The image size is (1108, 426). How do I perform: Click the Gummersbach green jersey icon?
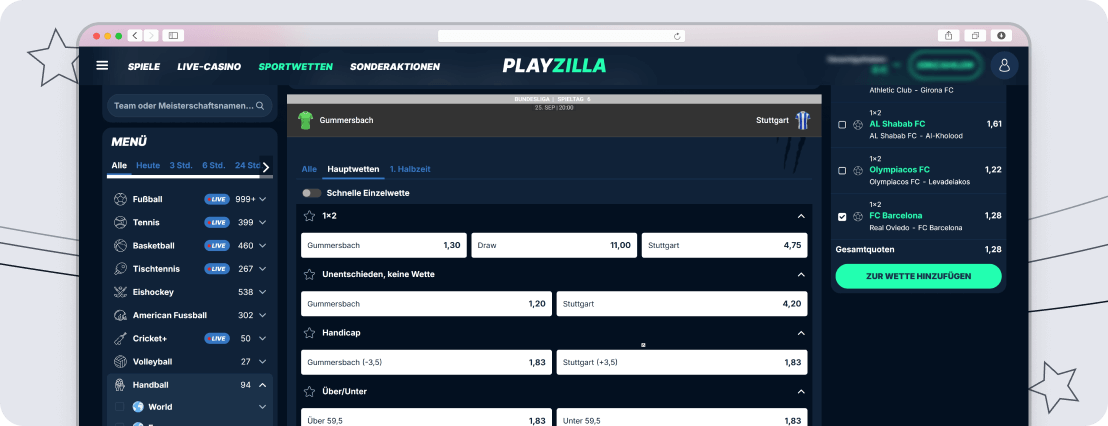click(x=305, y=120)
